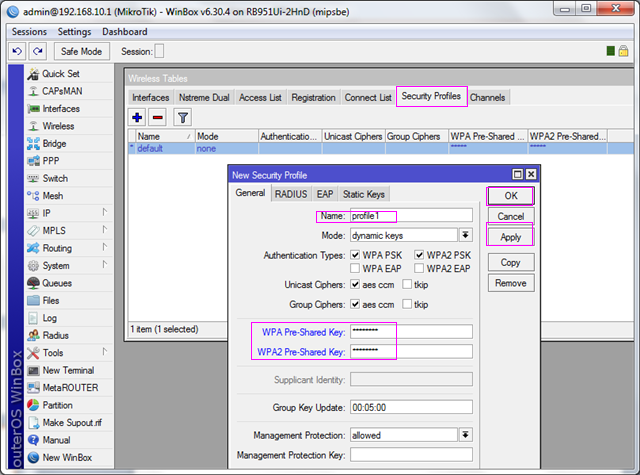Click the Copy button
640x475 pixels.
pos(511,262)
